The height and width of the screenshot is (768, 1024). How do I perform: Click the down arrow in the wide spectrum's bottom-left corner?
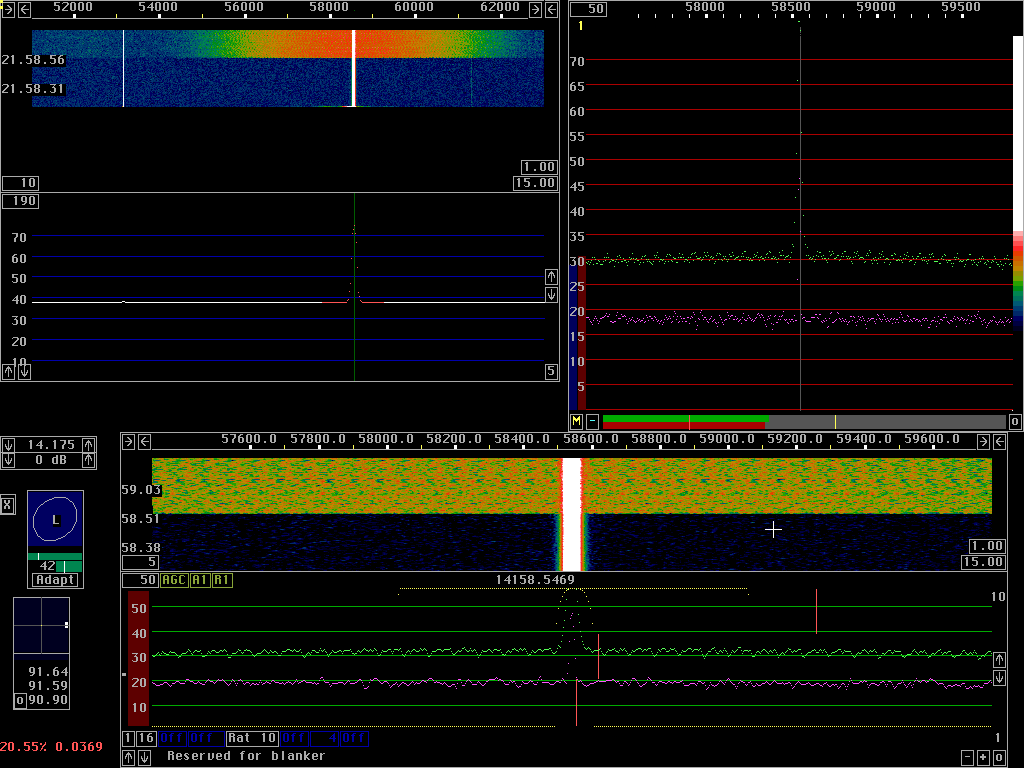[x=24, y=372]
